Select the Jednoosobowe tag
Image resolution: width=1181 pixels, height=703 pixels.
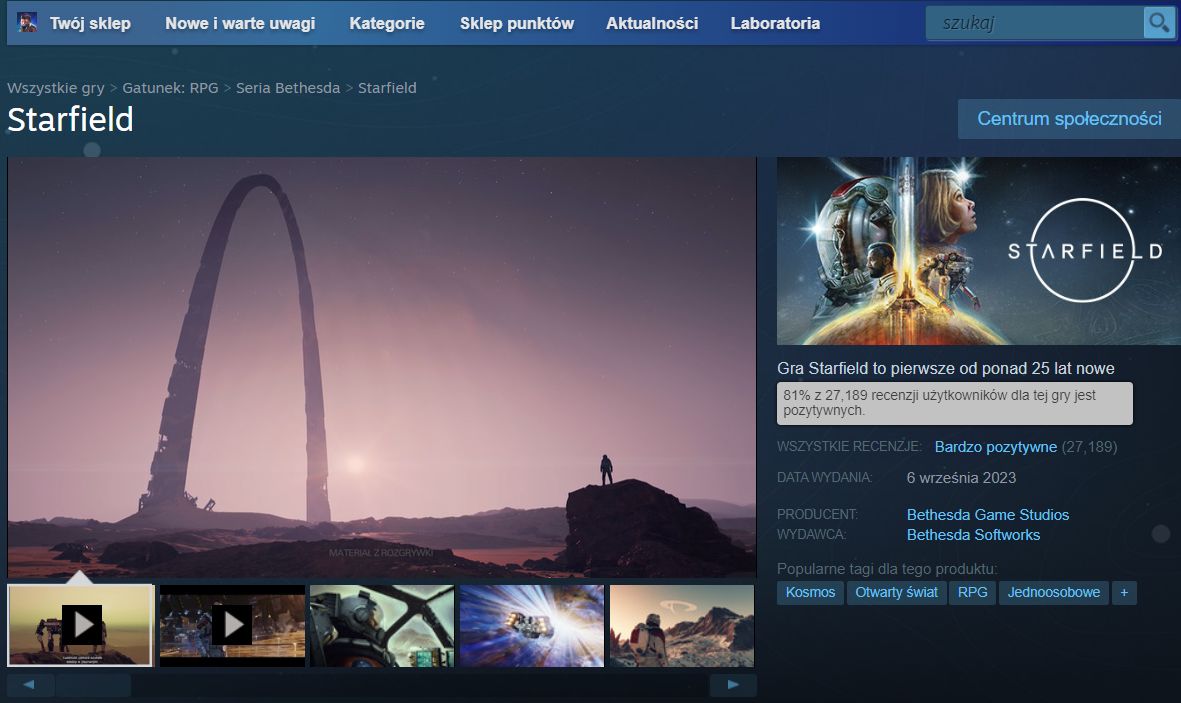1054,592
